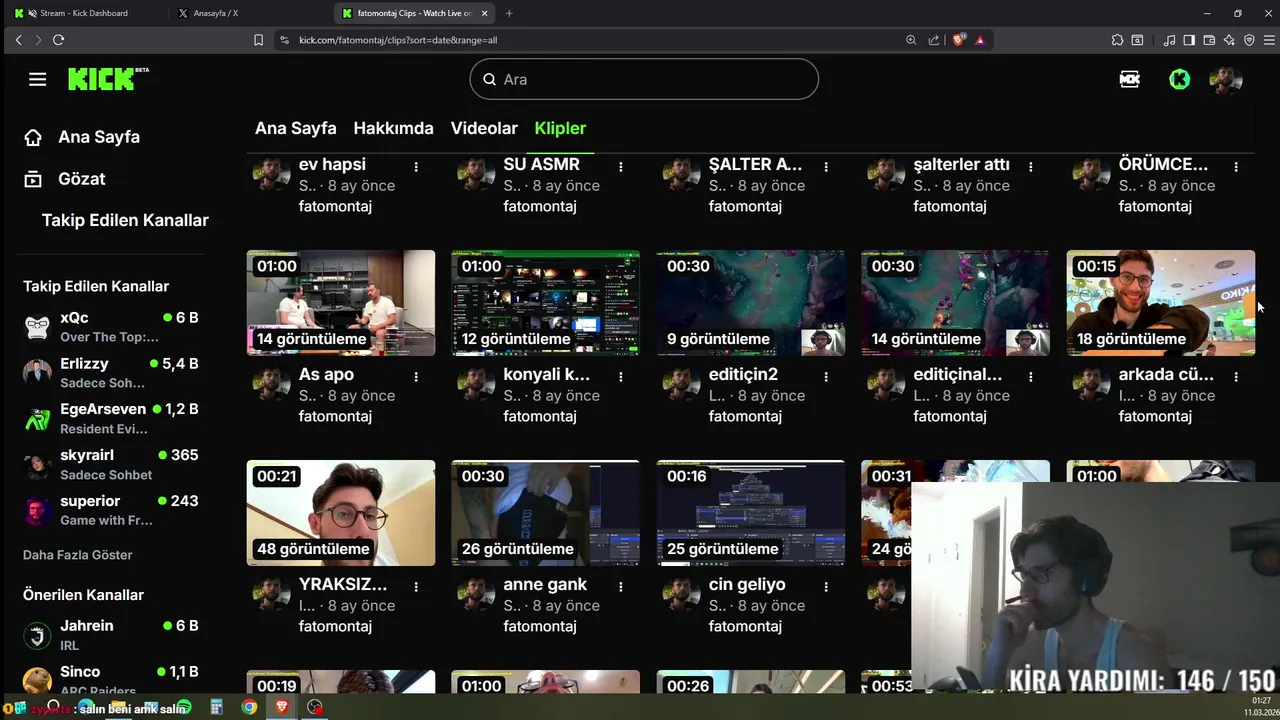Open the three-dot menu for editiçin2
Image resolution: width=1280 pixels, height=720 pixels.
click(x=826, y=377)
